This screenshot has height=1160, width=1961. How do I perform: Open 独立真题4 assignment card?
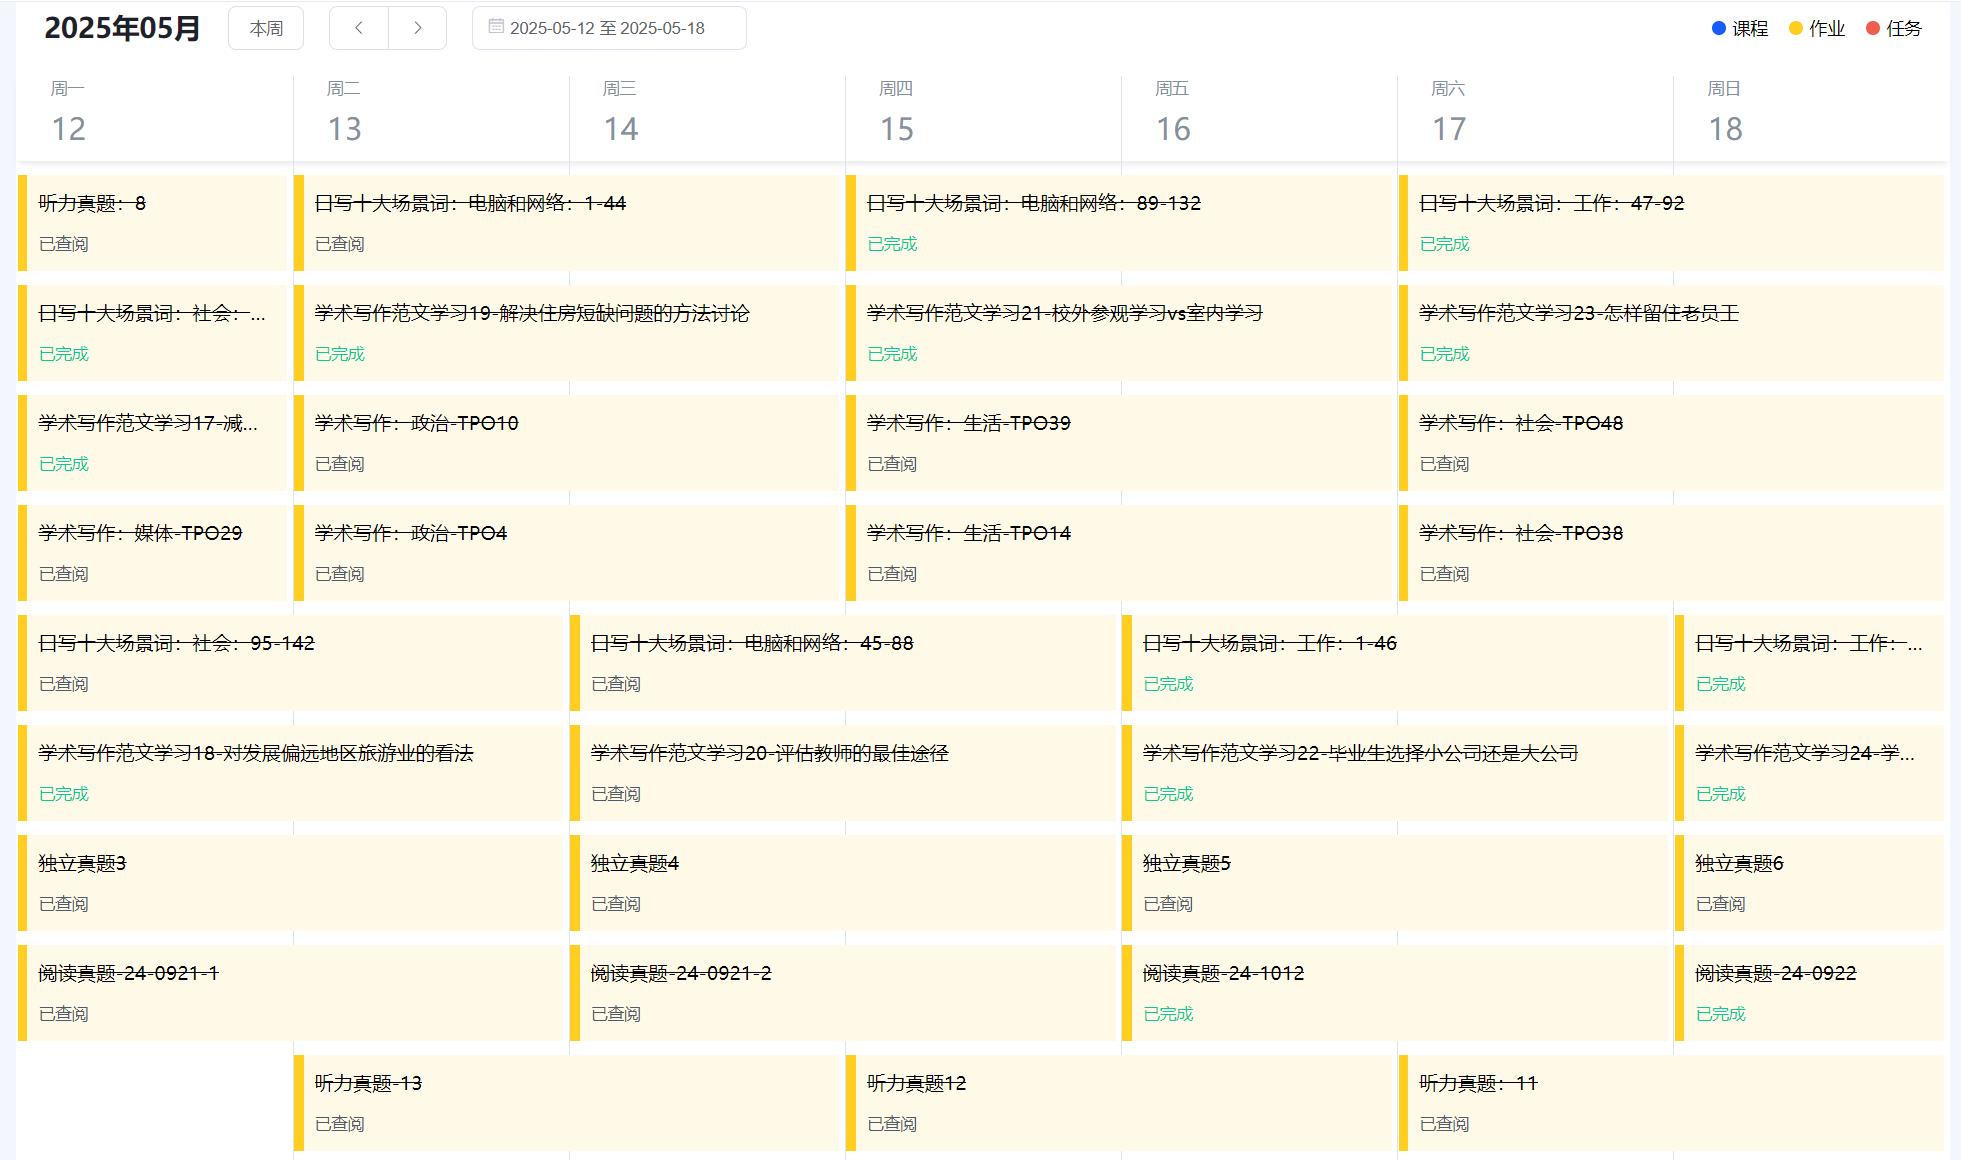634,864
